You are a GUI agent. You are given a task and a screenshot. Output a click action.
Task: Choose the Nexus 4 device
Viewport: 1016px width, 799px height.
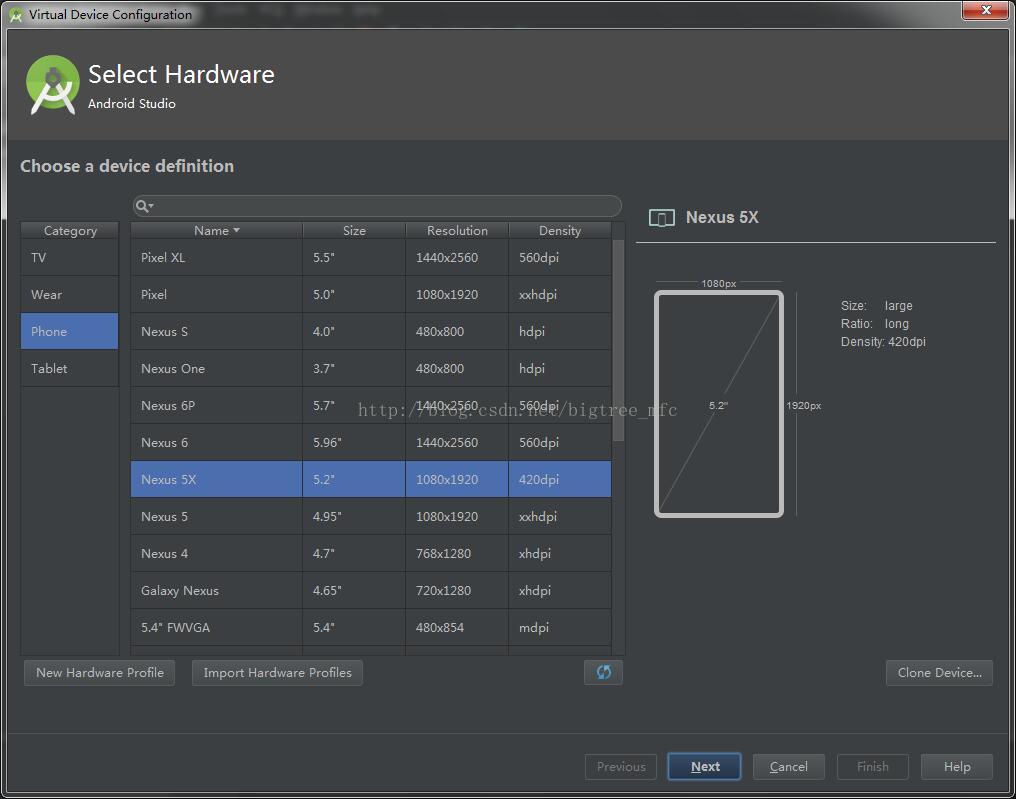(x=371, y=553)
